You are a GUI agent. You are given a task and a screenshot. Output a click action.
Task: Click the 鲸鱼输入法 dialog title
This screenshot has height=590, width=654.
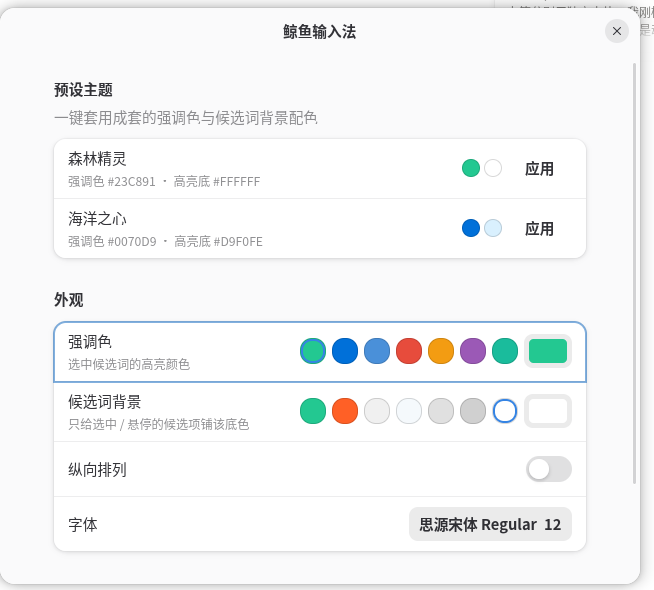pyautogui.click(x=320, y=32)
